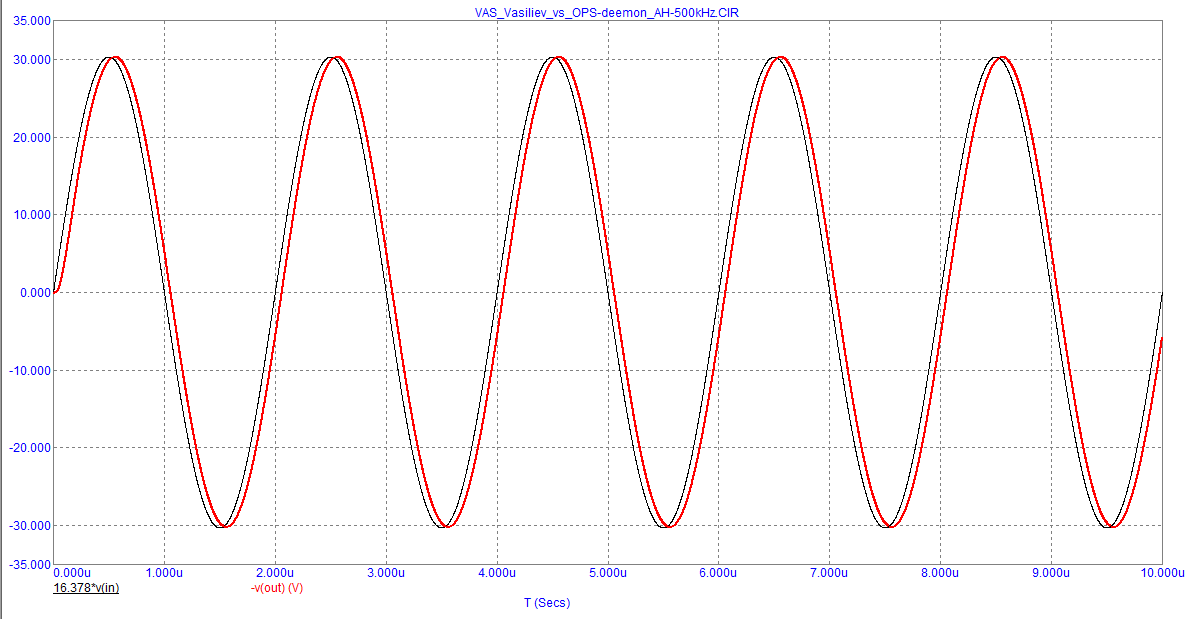The image size is (1192, 619).
Task: Click the 0.000 y-axis value
Action: tap(35, 293)
